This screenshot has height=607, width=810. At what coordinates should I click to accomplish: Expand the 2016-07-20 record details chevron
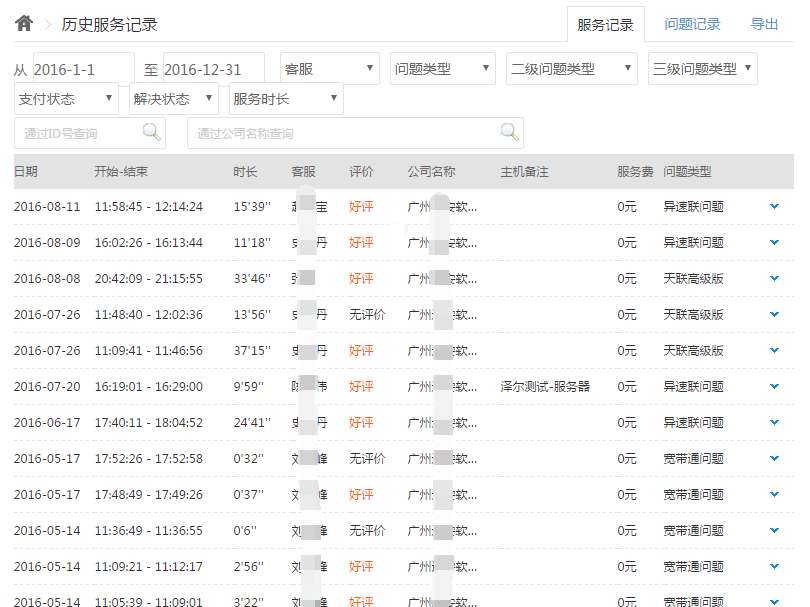tap(774, 386)
